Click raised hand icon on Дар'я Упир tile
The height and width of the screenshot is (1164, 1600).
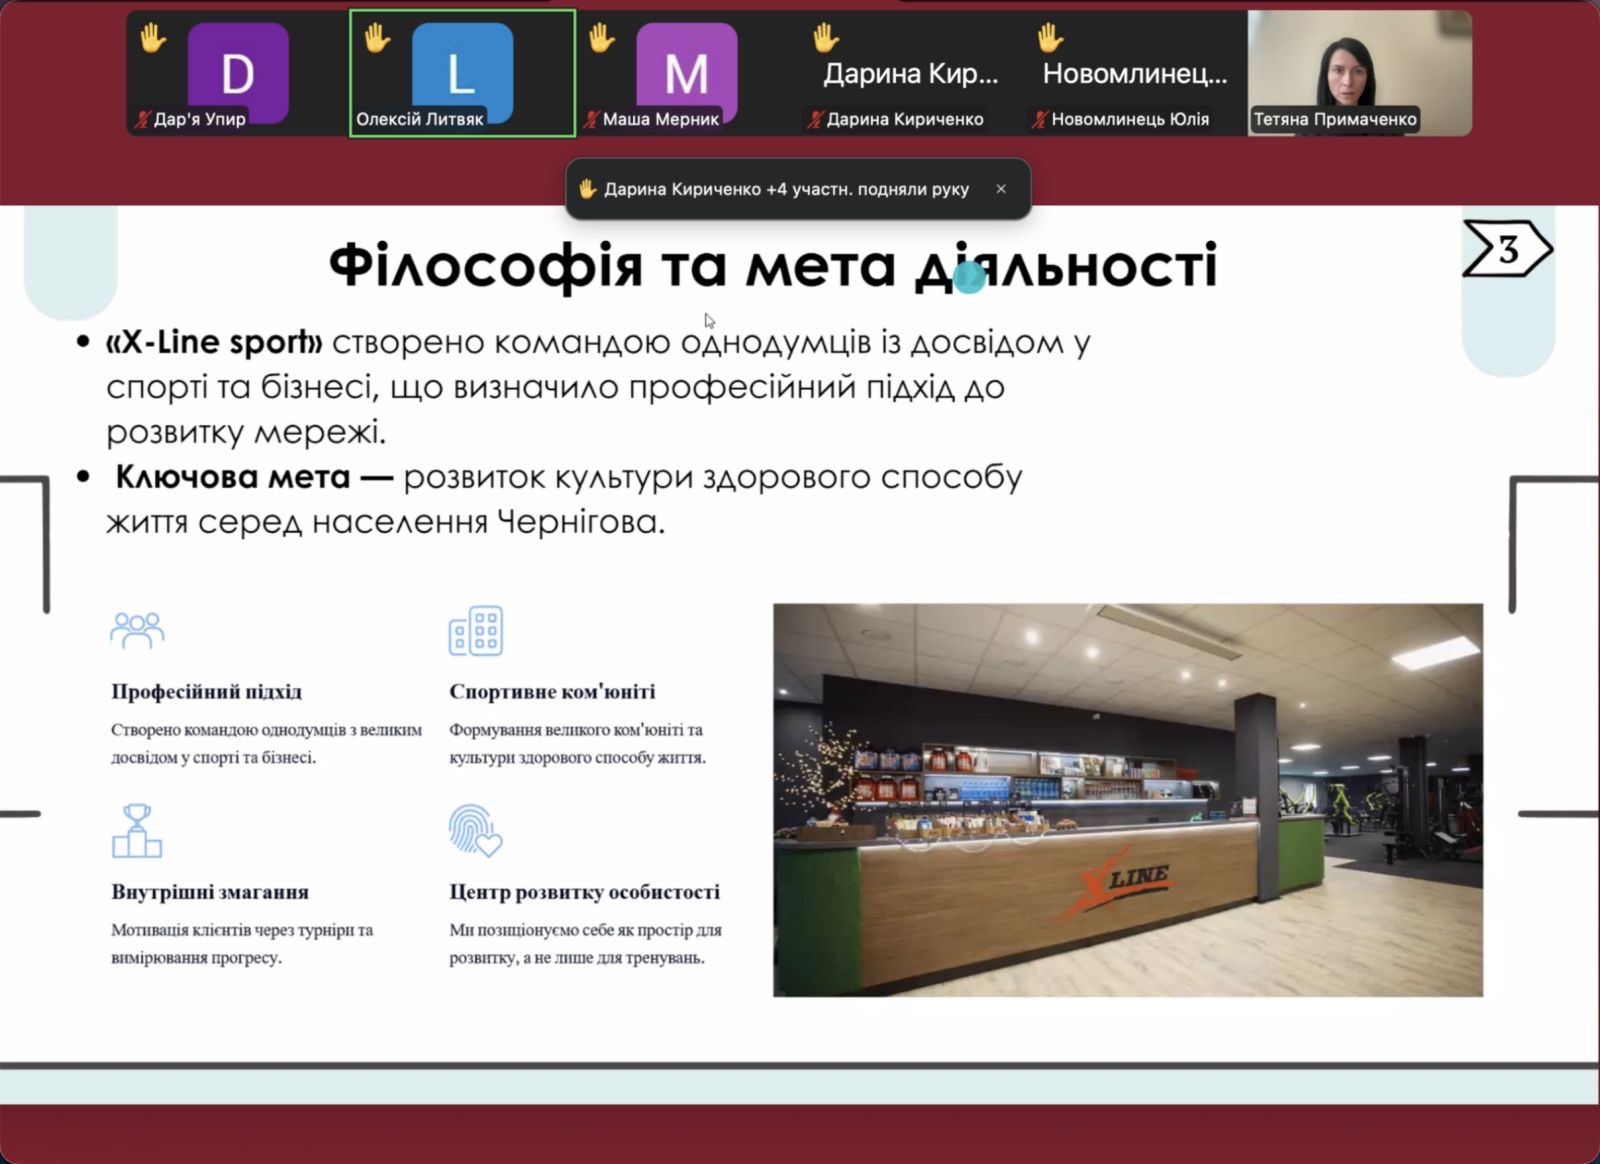(x=153, y=39)
